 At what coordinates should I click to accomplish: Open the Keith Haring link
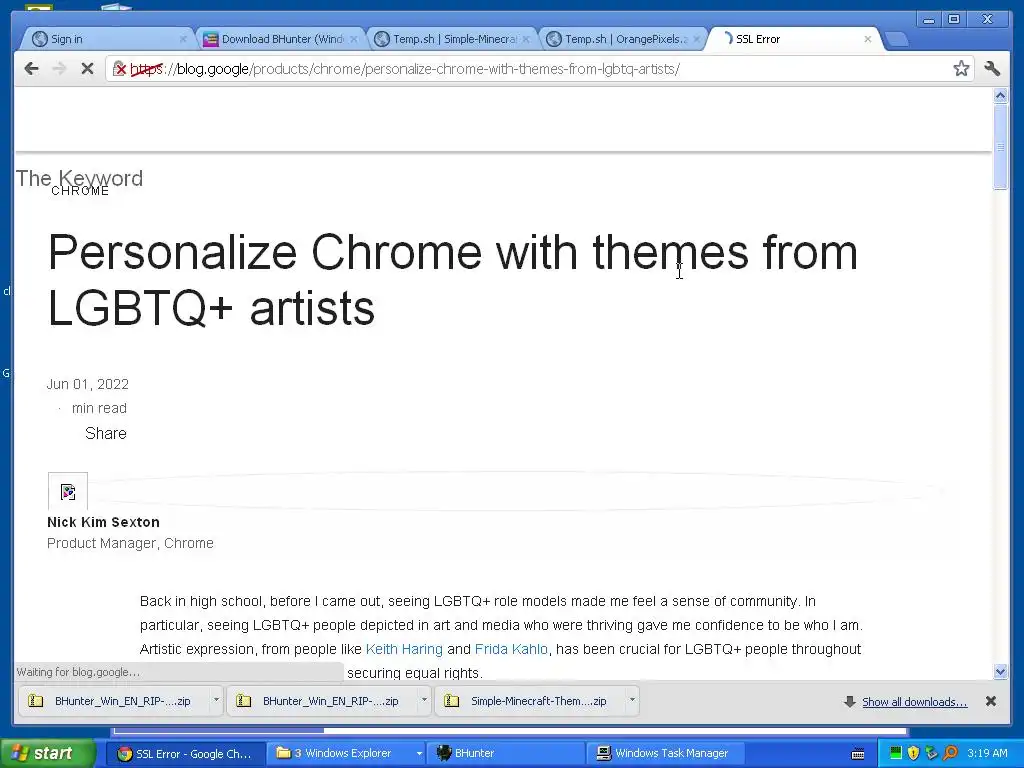[x=404, y=649]
